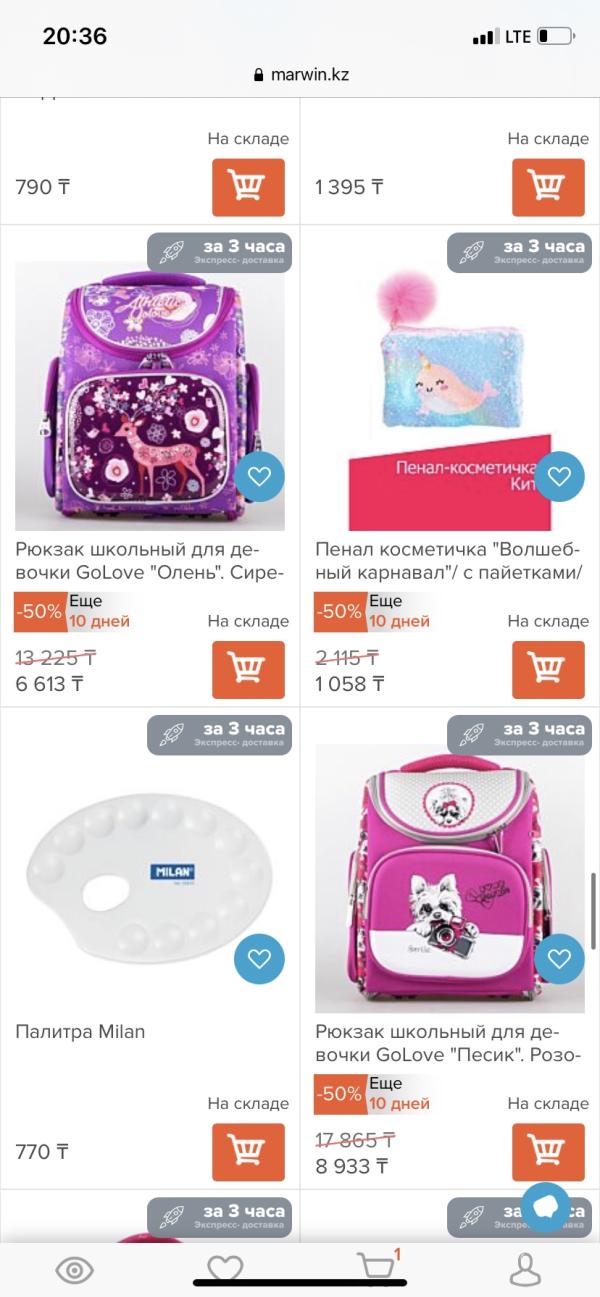The height and width of the screenshot is (1297, 600).
Task: Add "Волшебный карнавал" pencil case to cart
Action: (x=548, y=669)
